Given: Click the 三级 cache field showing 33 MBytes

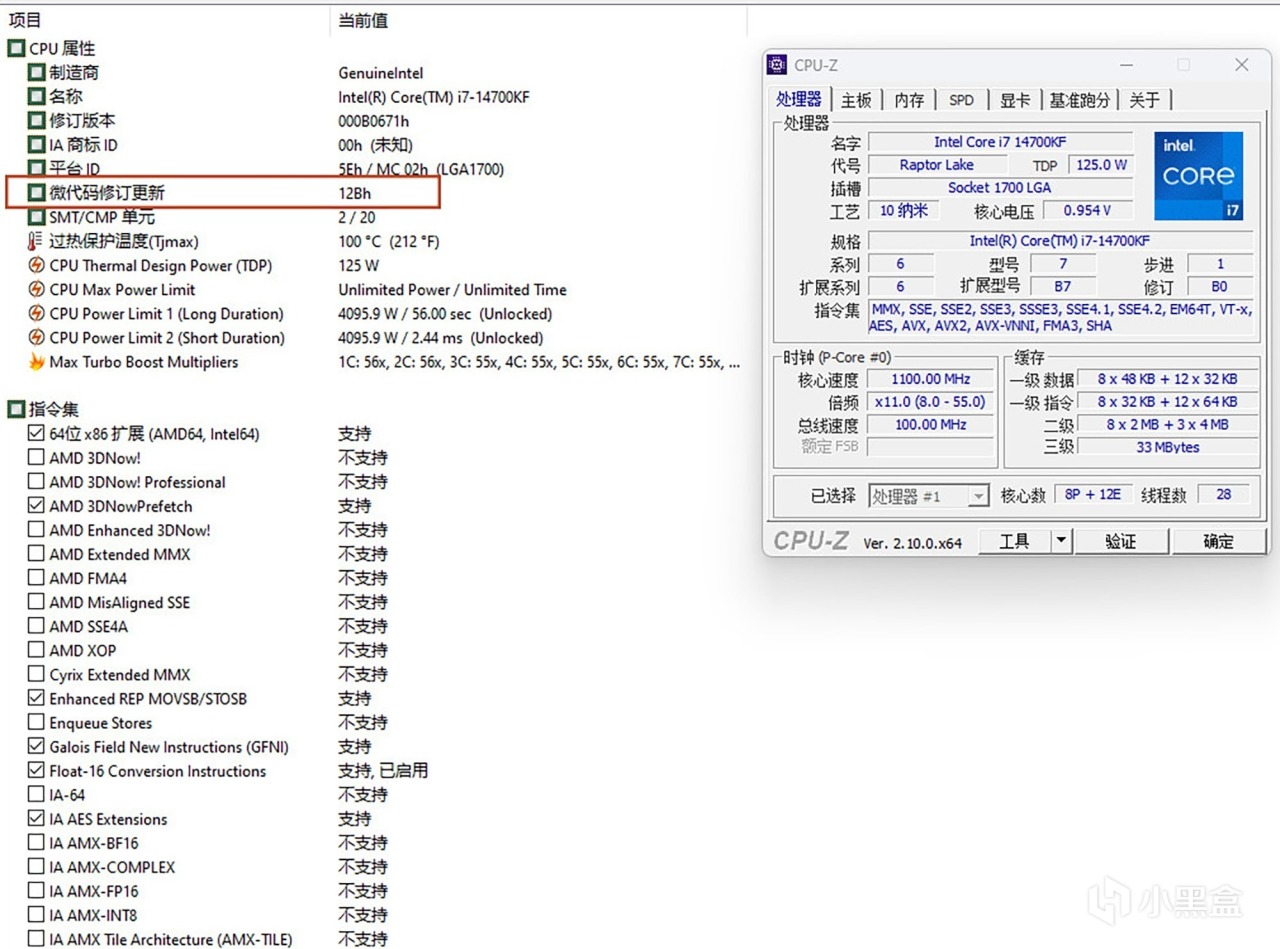Looking at the screenshot, I should tap(1168, 447).
